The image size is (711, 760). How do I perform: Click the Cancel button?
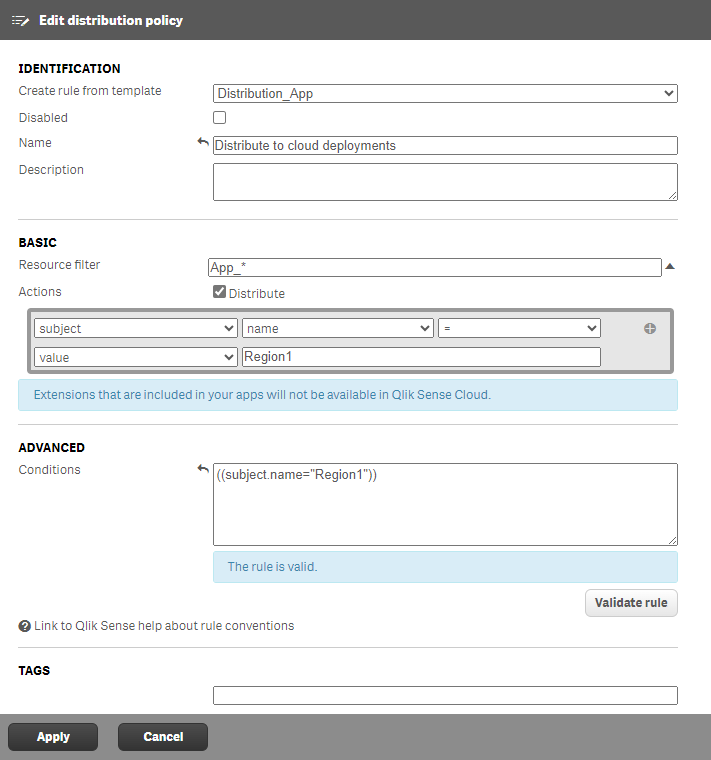(163, 737)
